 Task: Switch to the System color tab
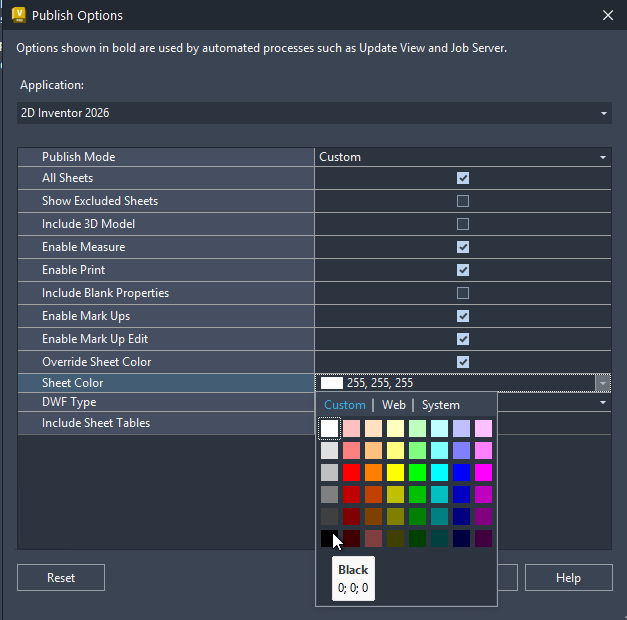click(x=441, y=405)
